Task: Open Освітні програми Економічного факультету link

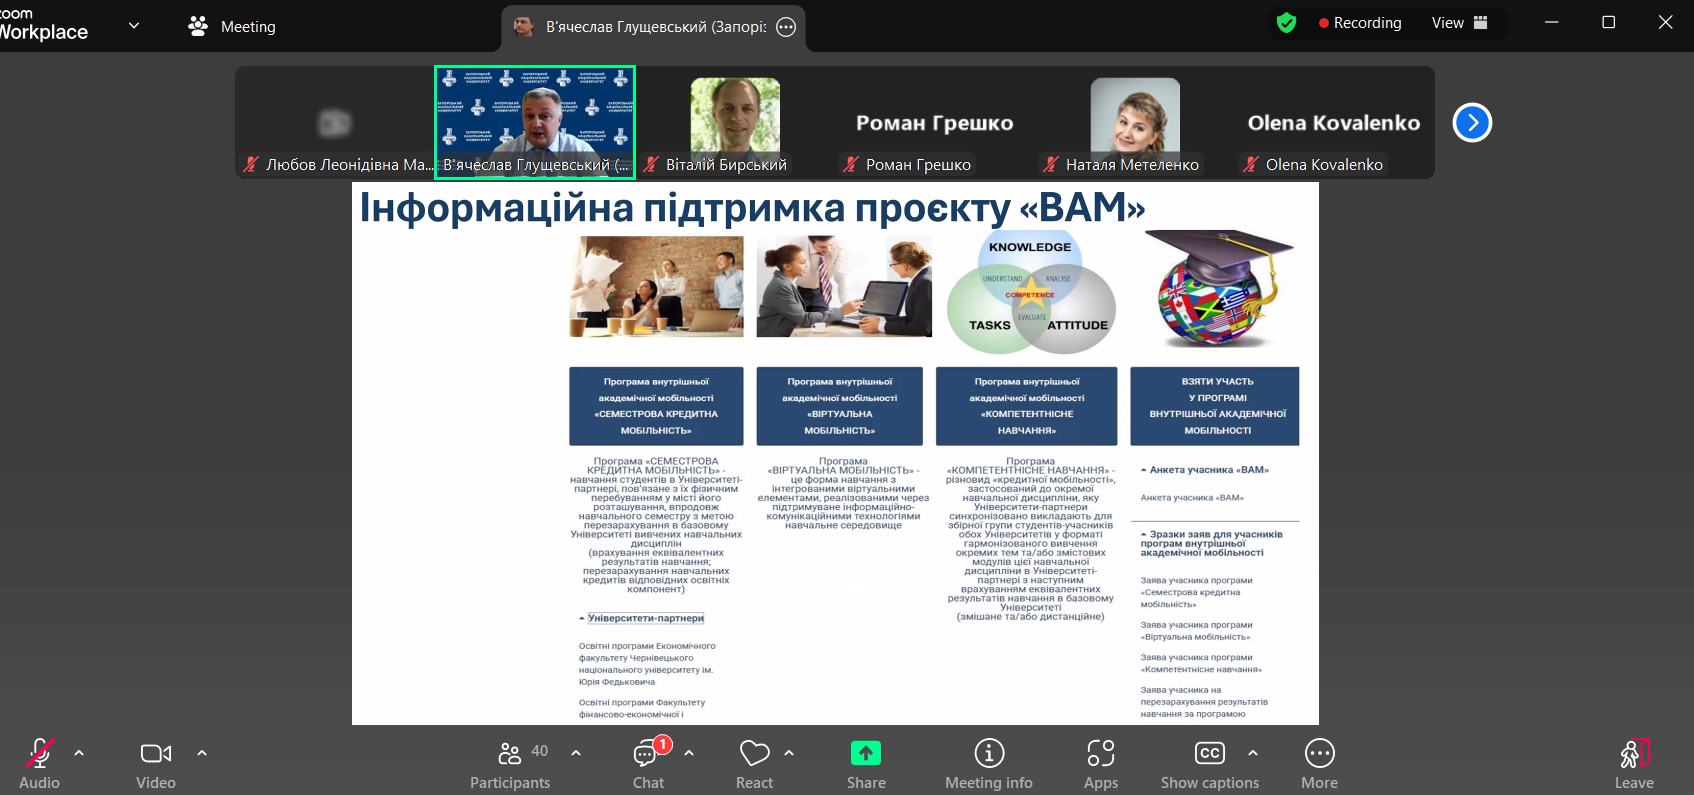Action: (647, 664)
